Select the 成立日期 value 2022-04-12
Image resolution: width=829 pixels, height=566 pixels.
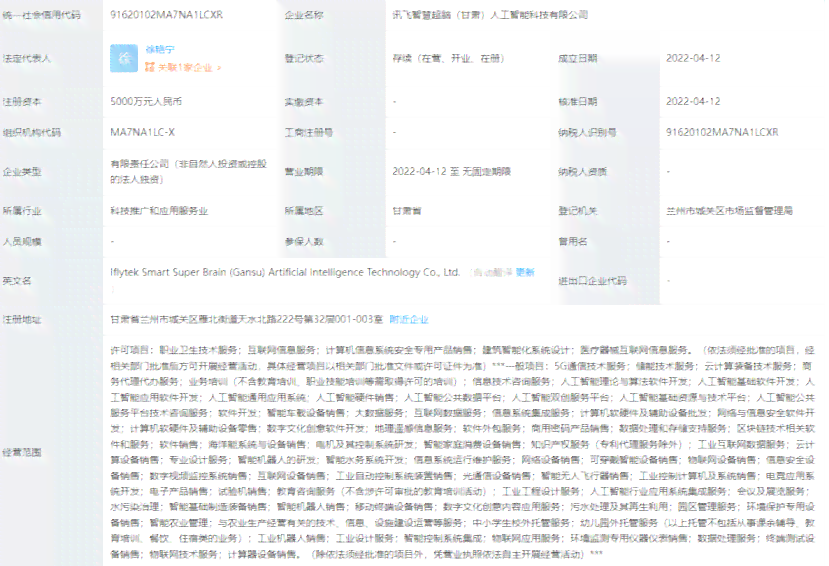[693, 58]
